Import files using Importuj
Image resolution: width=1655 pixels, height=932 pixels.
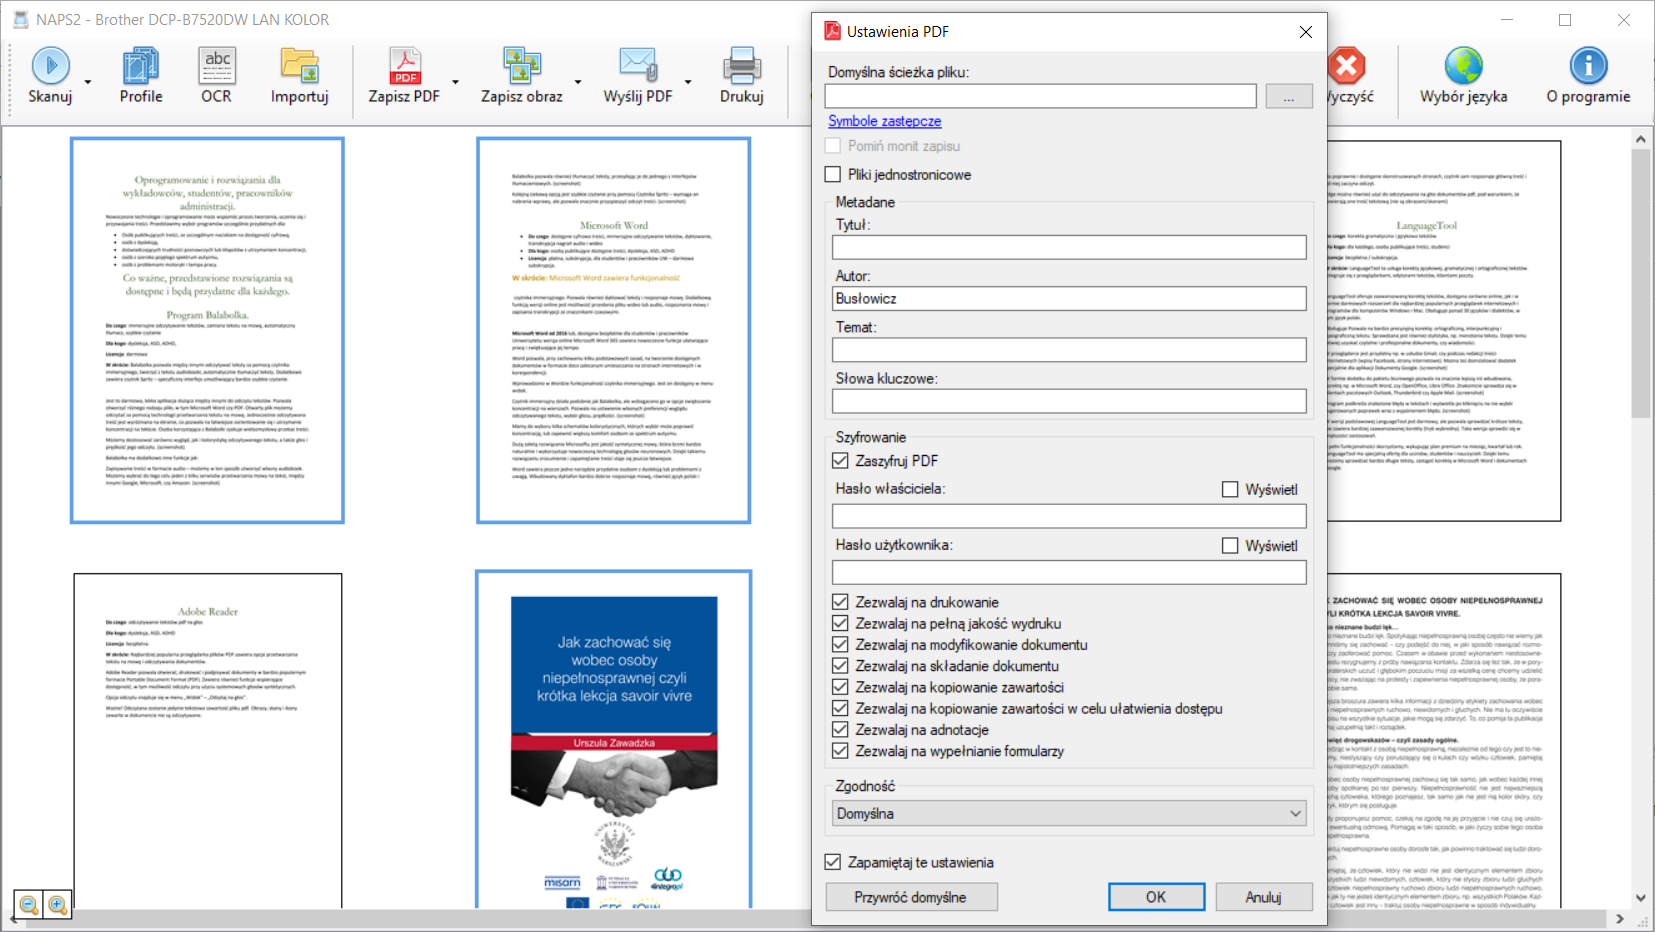[x=299, y=75]
